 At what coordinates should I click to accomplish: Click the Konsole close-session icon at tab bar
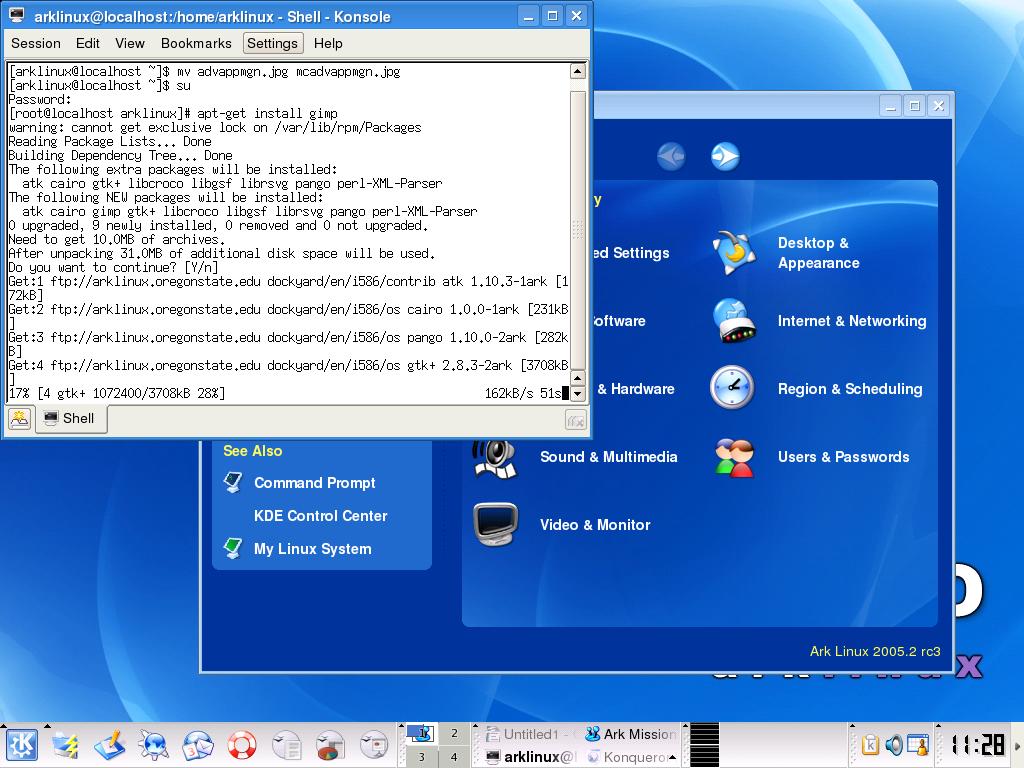point(575,421)
